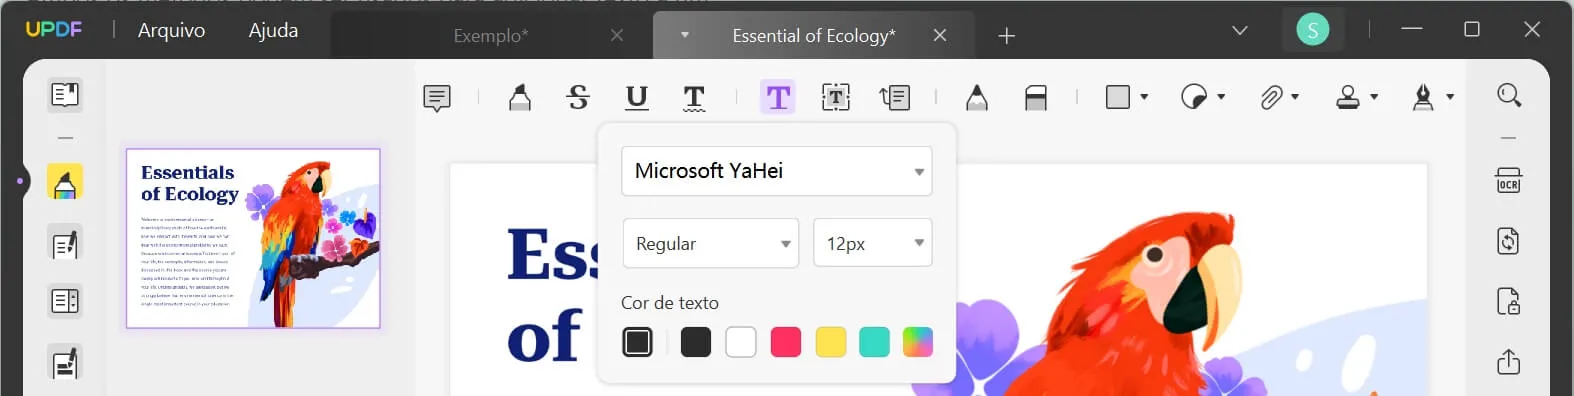Select the Attachment paperclip tool
The height and width of the screenshot is (396, 1574).
click(x=1271, y=97)
